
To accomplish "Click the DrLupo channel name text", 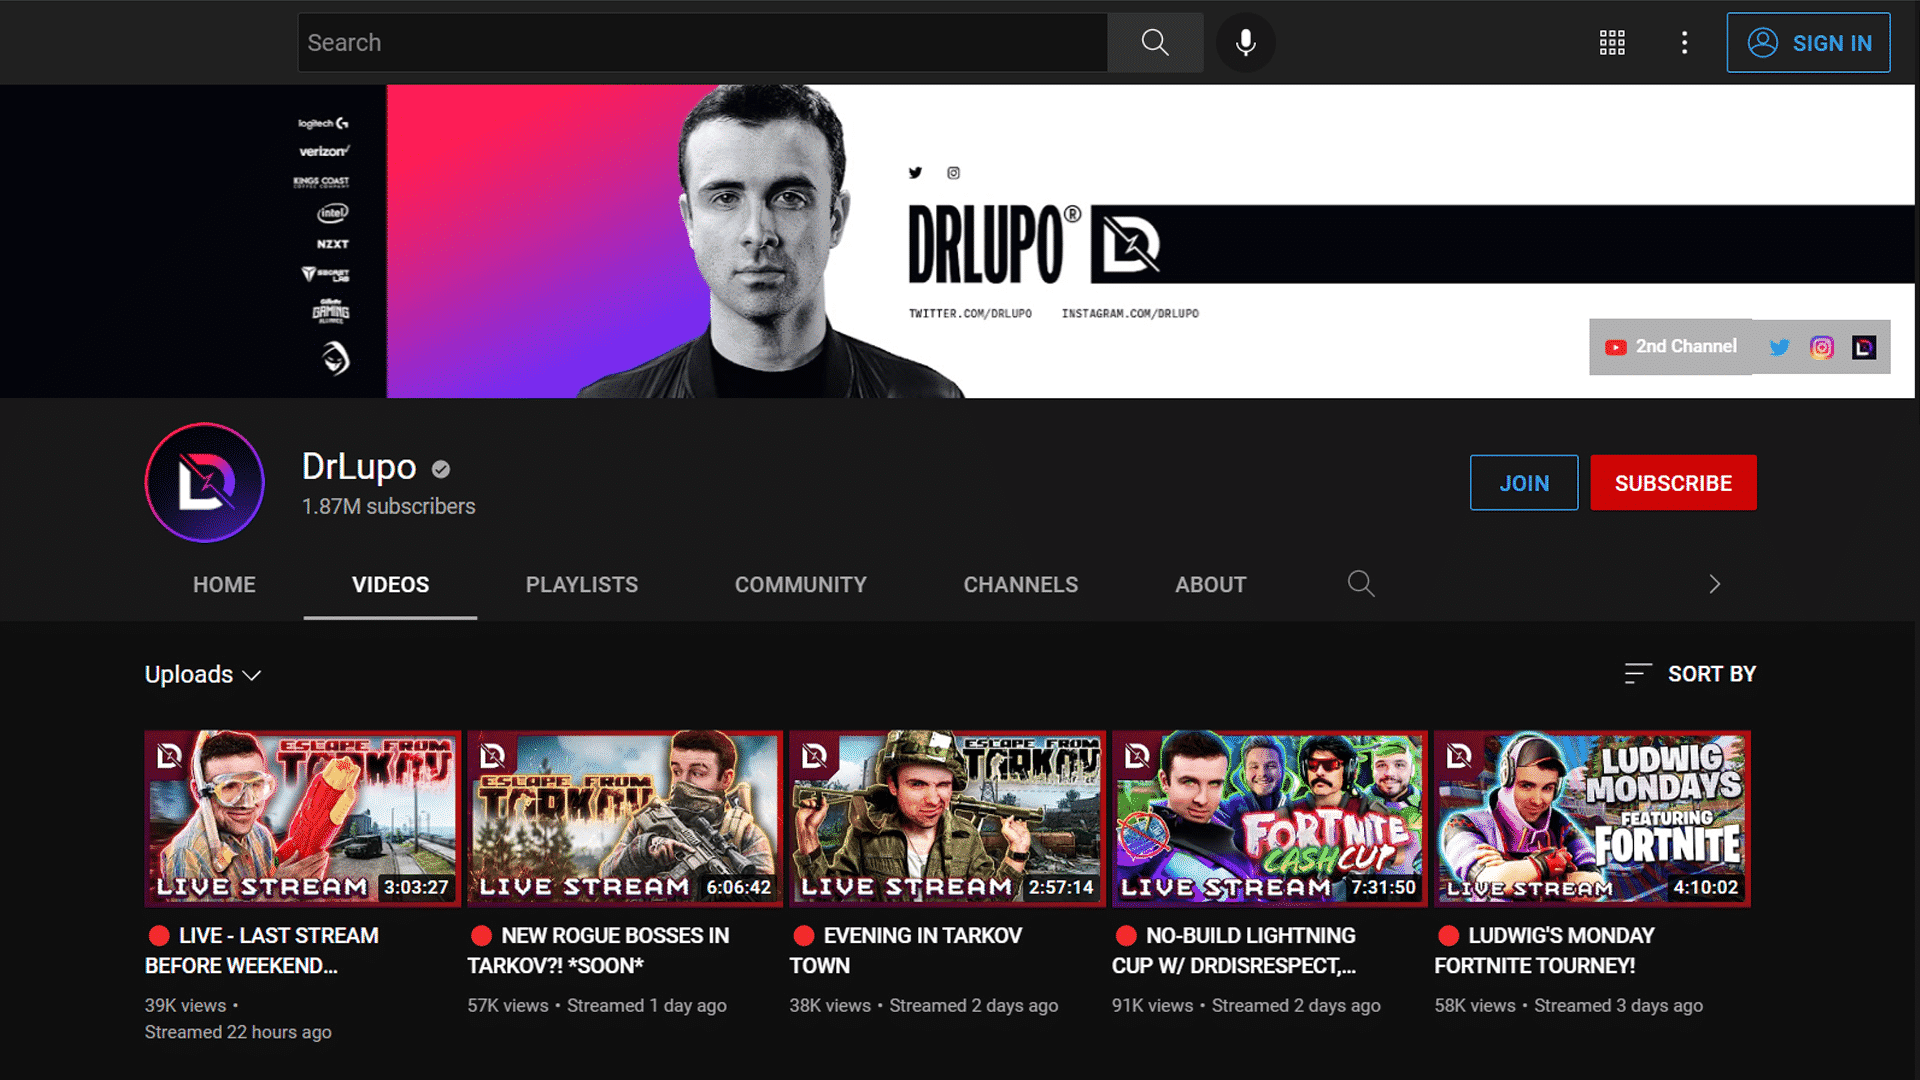I will 359,467.
